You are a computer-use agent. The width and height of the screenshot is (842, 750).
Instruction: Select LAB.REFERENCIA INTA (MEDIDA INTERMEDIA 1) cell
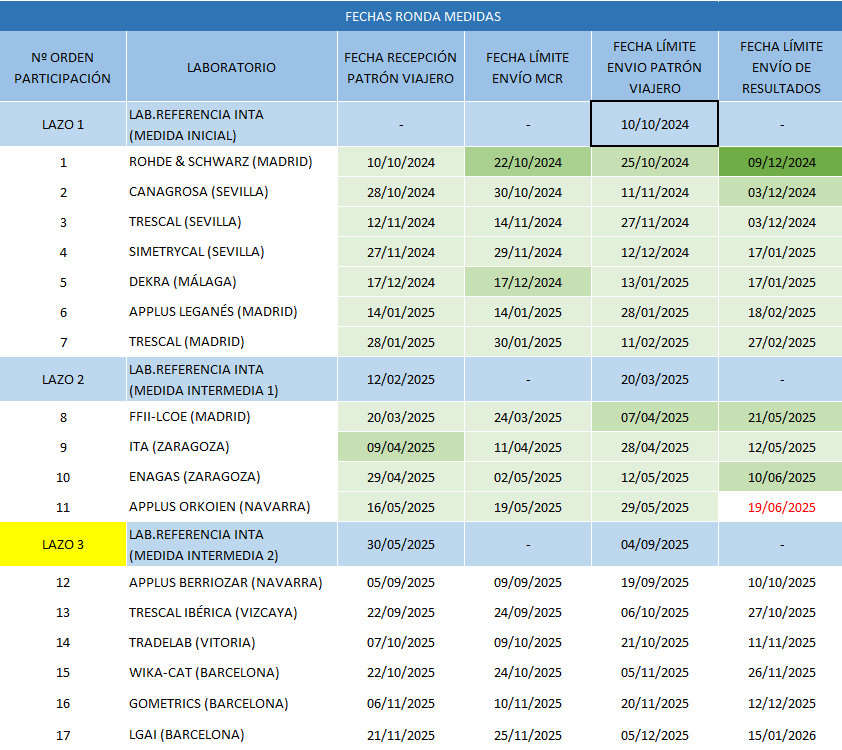coord(231,379)
